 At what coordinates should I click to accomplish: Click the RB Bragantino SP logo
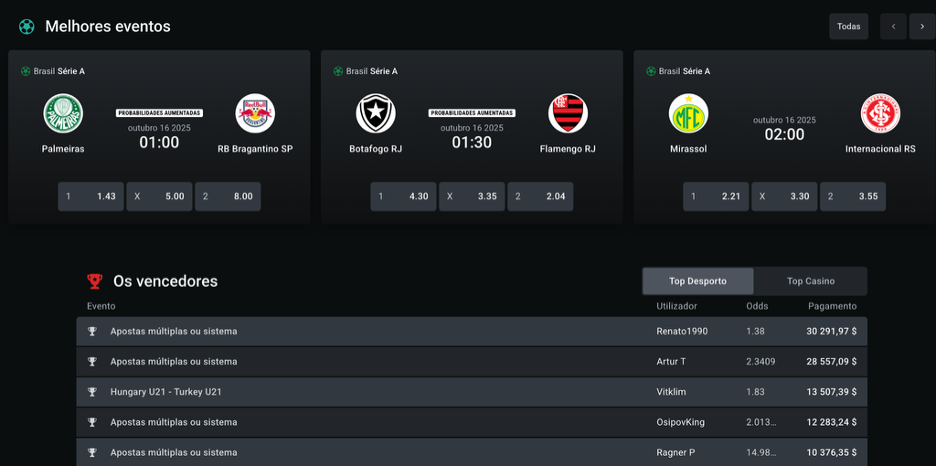coord(255,114)
